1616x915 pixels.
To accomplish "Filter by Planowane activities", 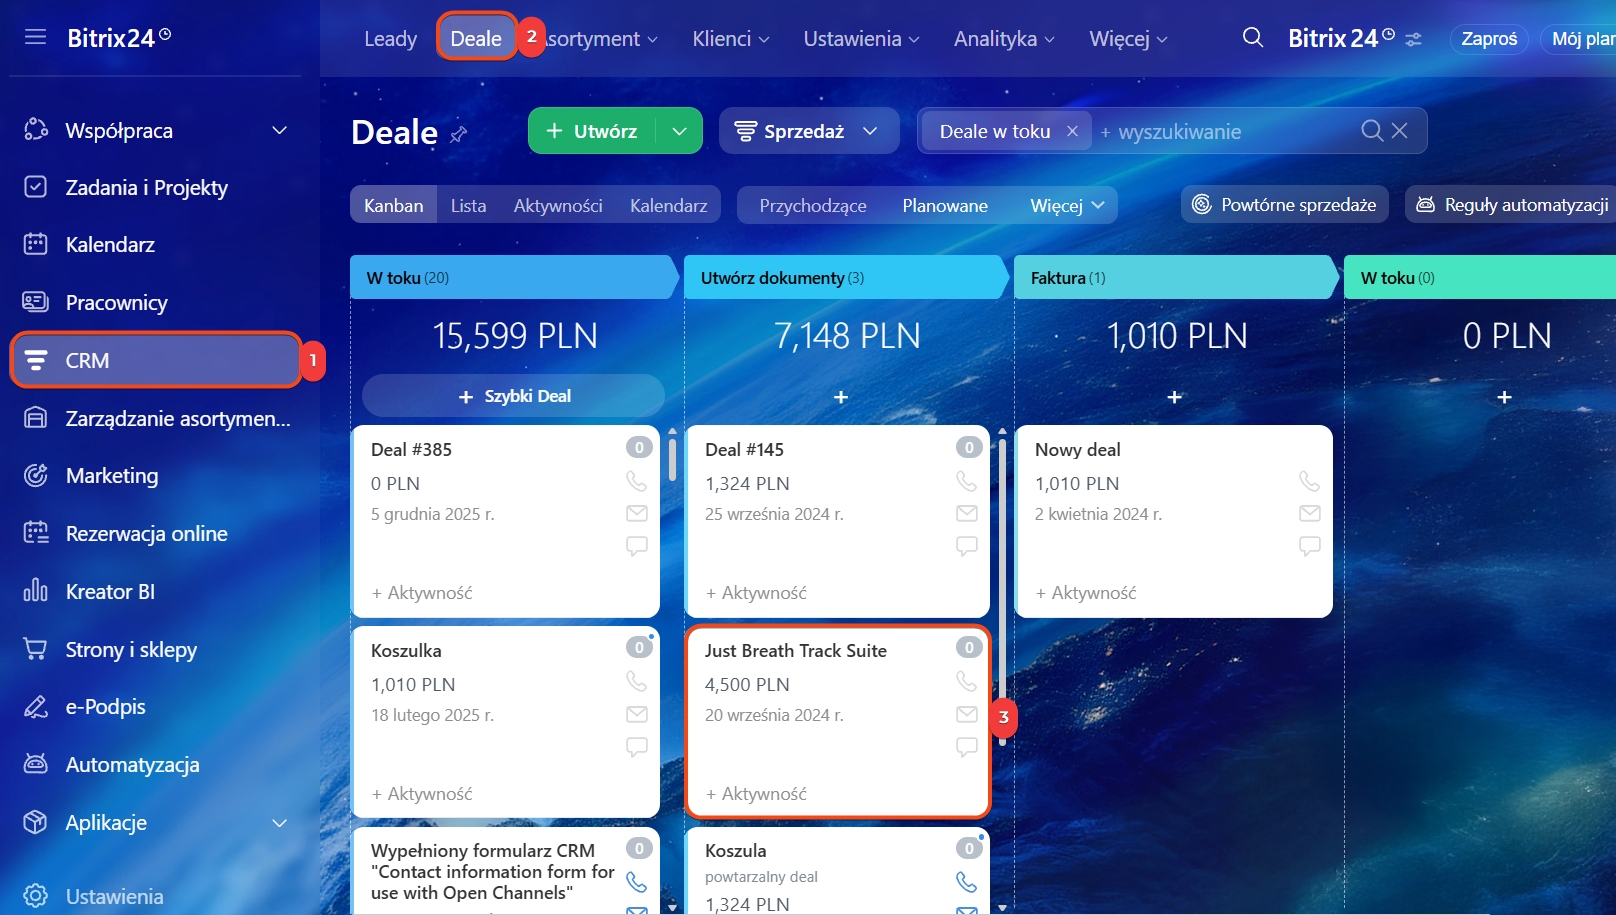I will click(945, 205).
